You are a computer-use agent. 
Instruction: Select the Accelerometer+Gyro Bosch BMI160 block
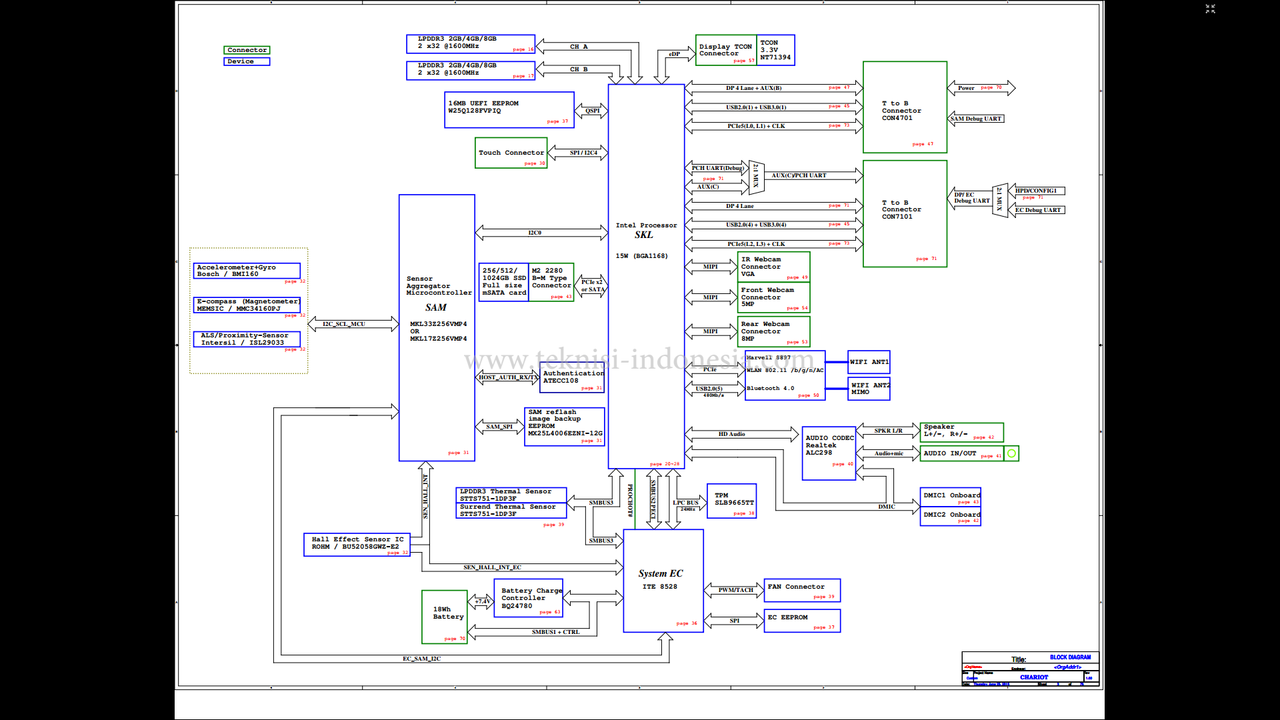point(247,271)
